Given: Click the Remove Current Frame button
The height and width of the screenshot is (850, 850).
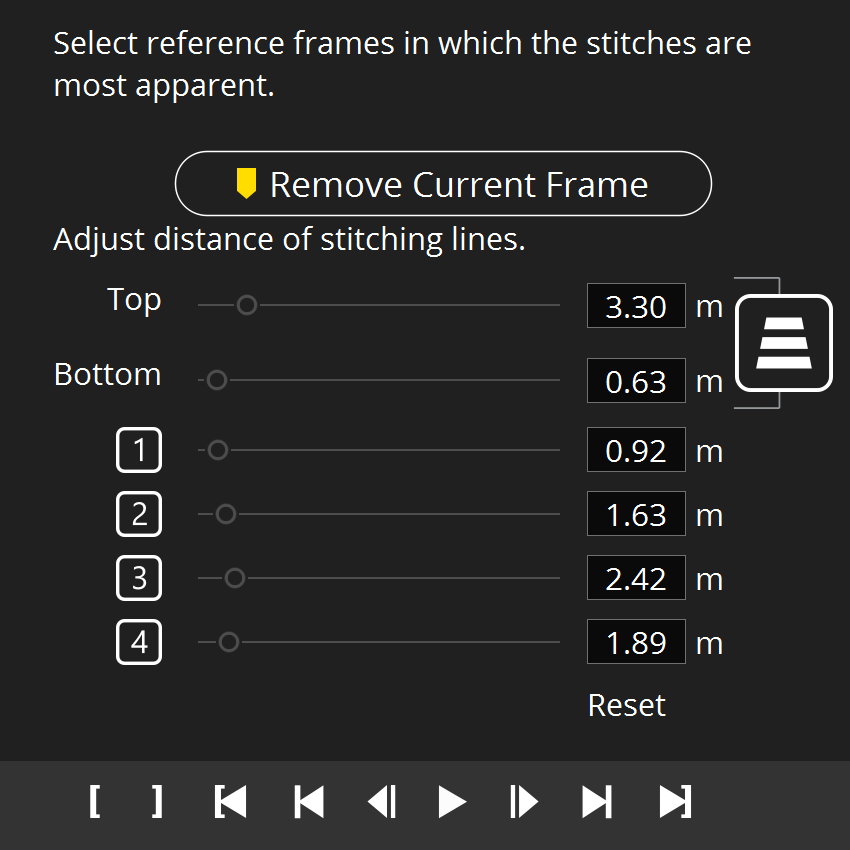Looking at the screenshot, I should coord(443,184).
